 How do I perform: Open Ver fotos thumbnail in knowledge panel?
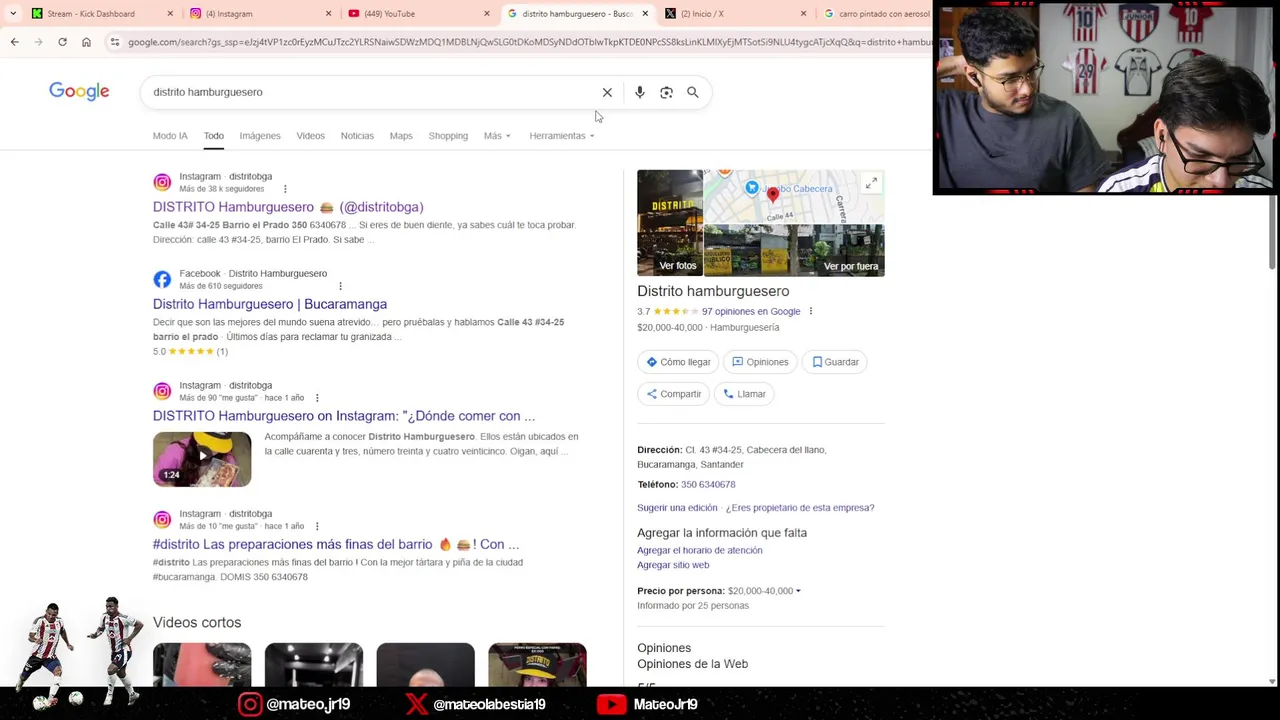click(670, 223)
